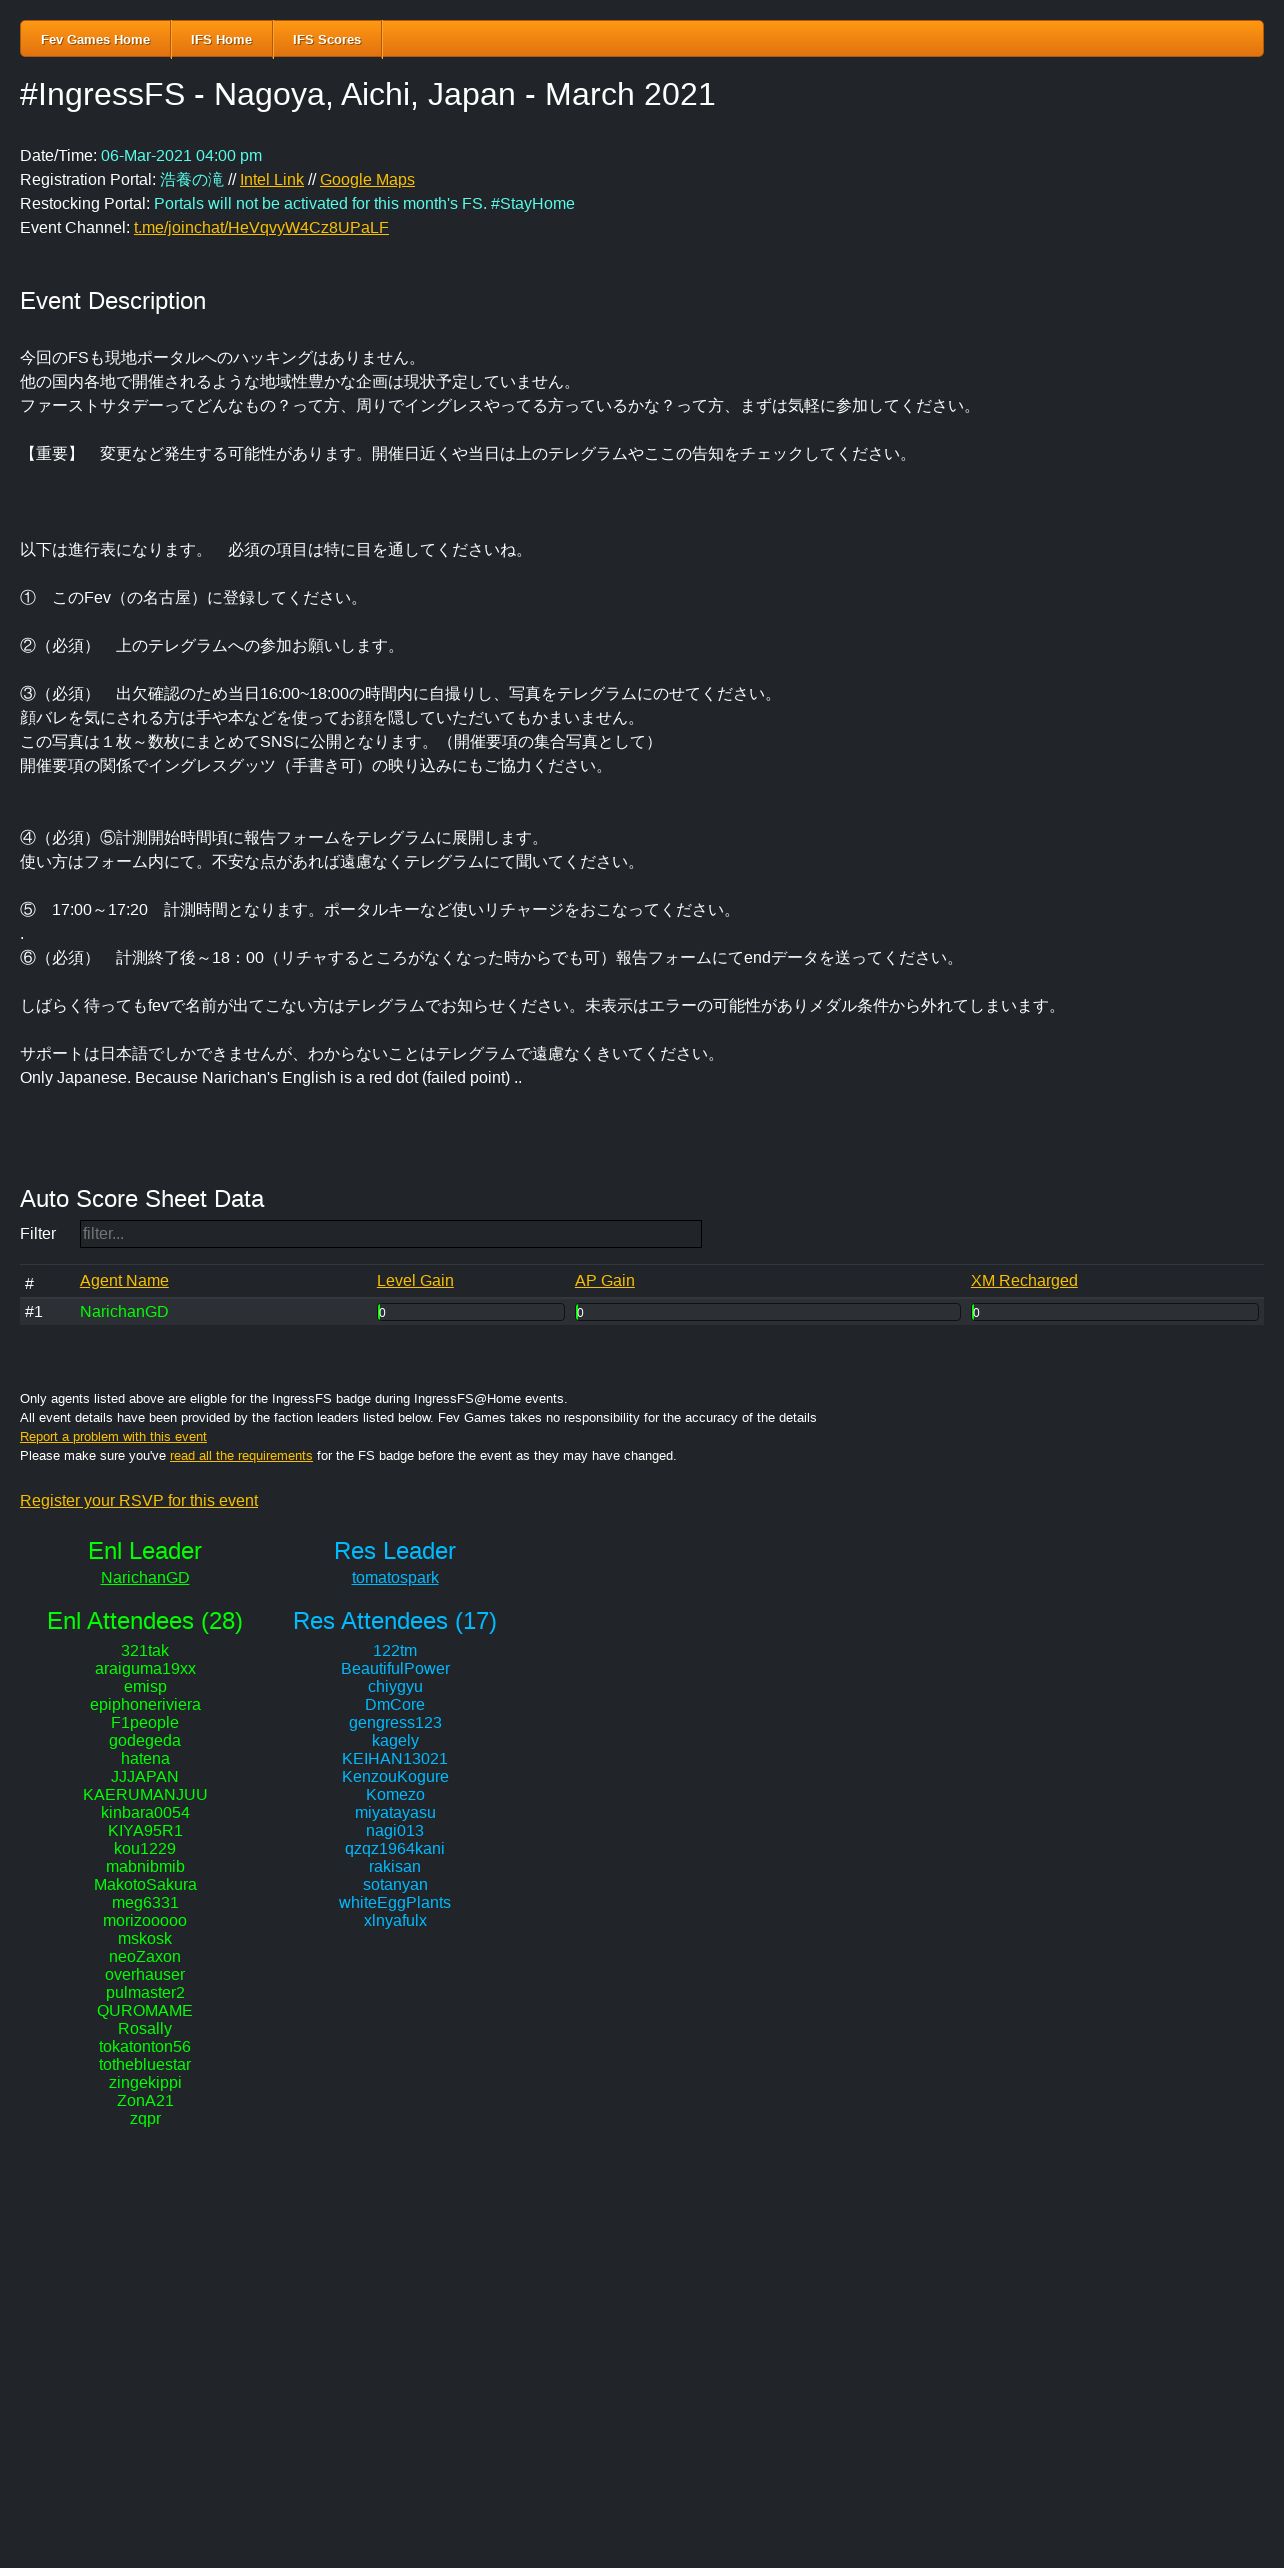Select NarichanGD row in score table
1284x2568 pixels.
[x=642, y=1312]
